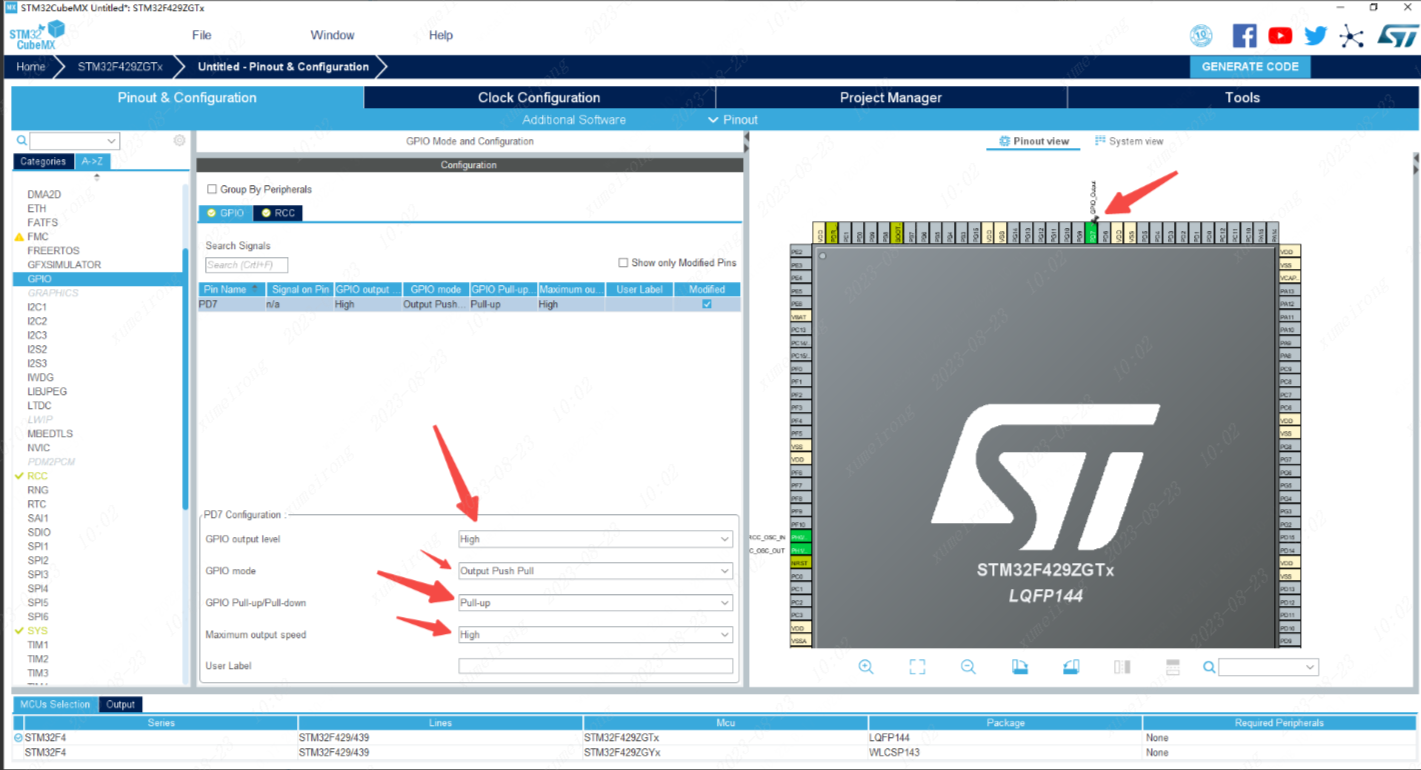Click the Facebook icon in the header

coord(1244,36)
